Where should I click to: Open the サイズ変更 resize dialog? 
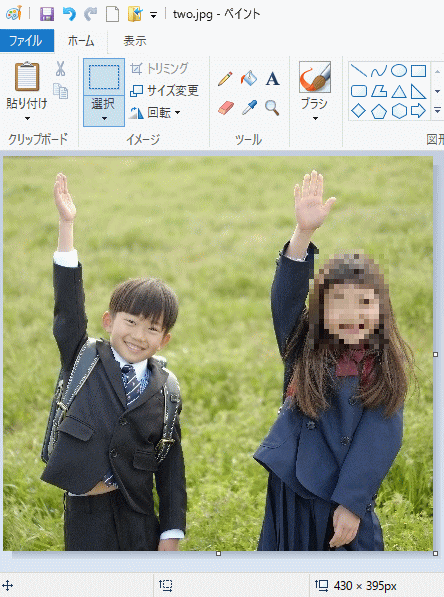coord(164,91)
